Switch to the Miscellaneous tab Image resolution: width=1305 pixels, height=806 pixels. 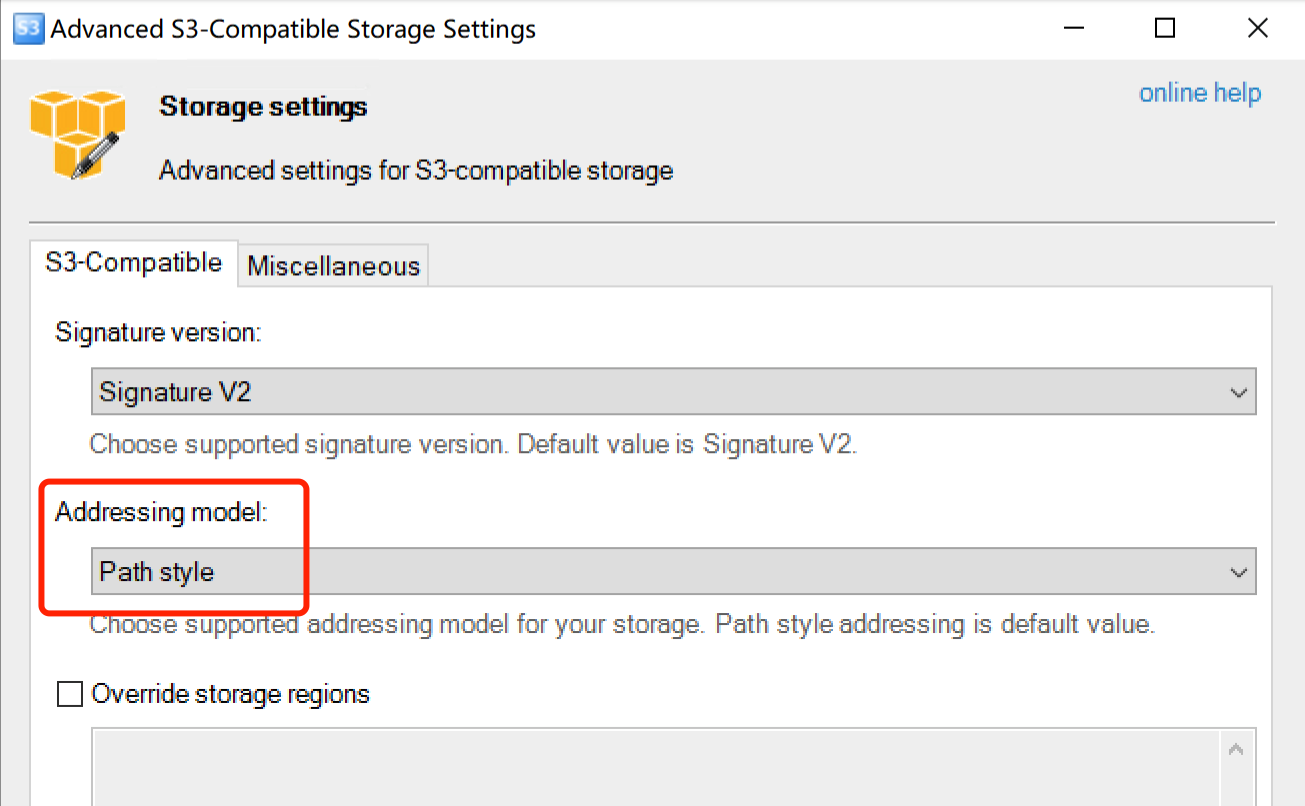coord(334,266)
